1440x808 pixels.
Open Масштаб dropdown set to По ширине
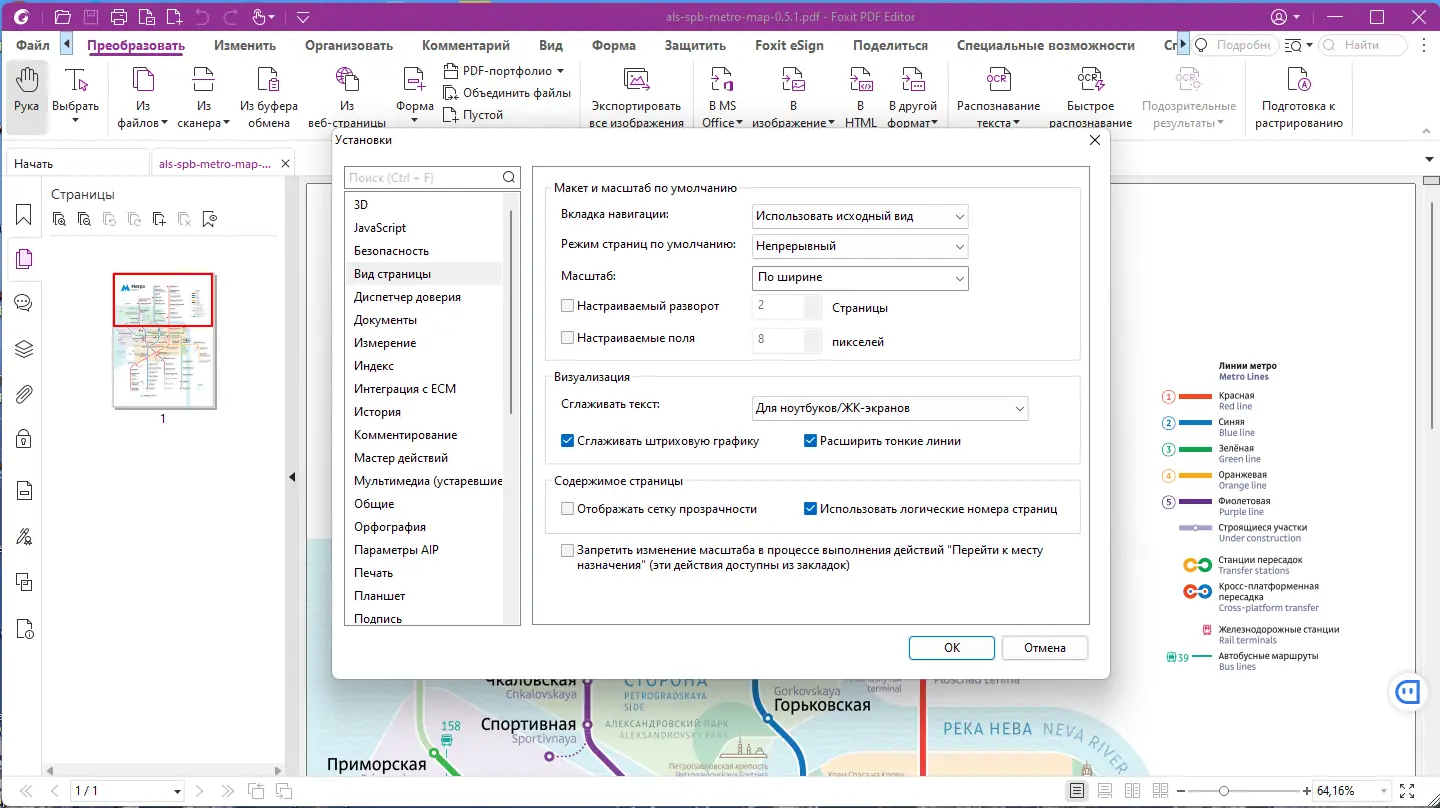tap(860, 277)
